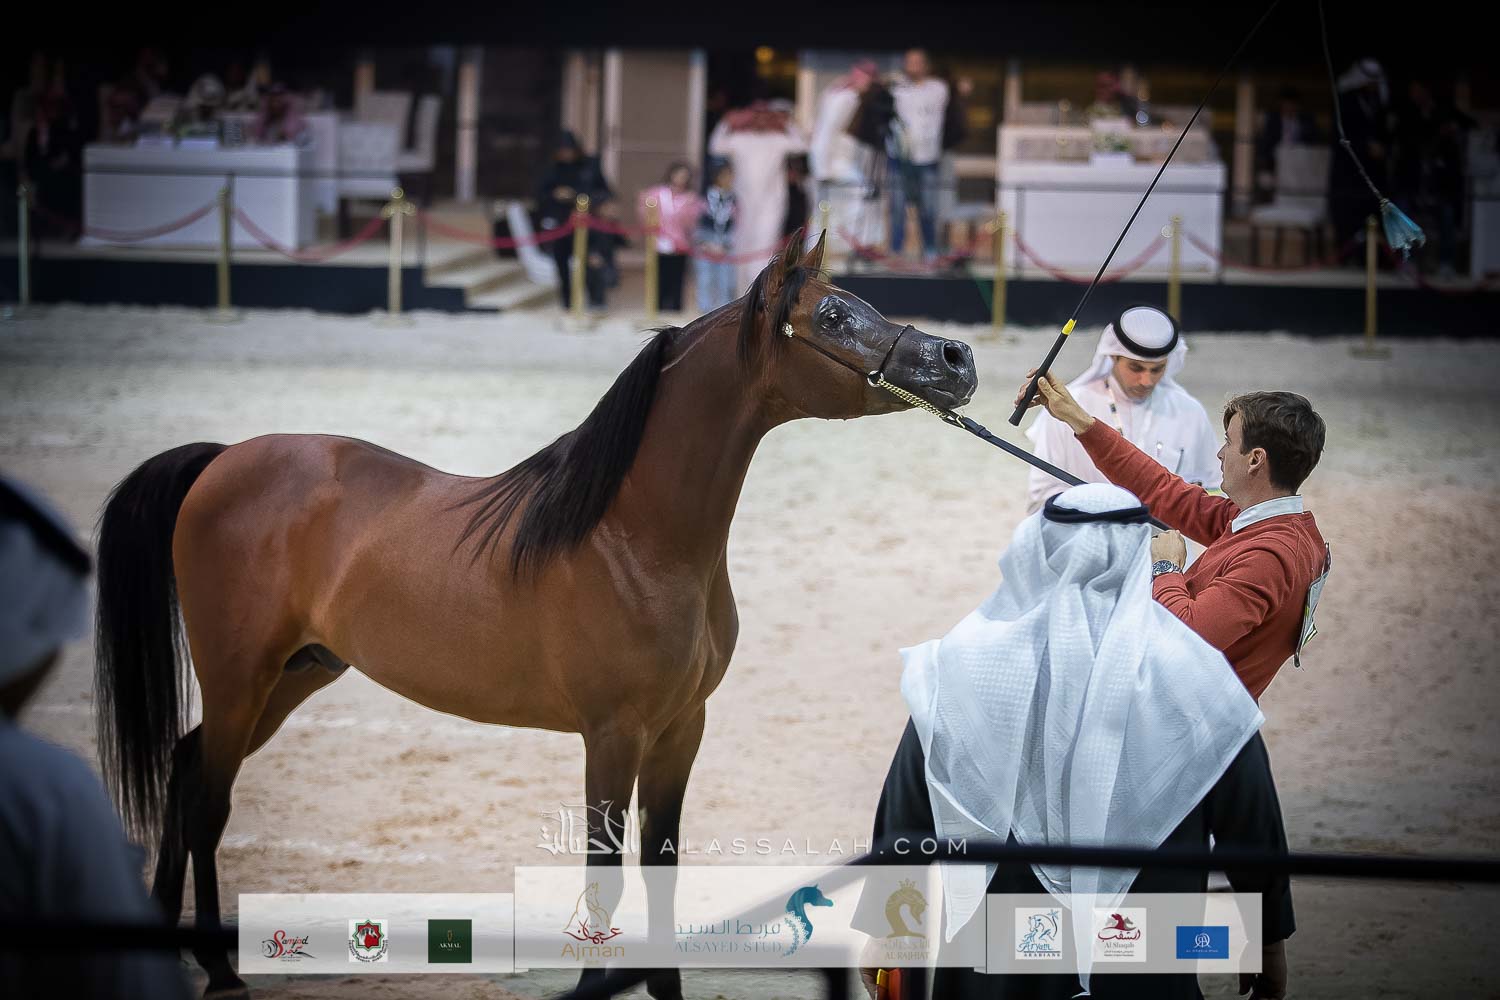Image resolution: width=1500 pixels, height=1000 pixels.
Task: Click the red and green emblem logo
Action: (368, 941)
